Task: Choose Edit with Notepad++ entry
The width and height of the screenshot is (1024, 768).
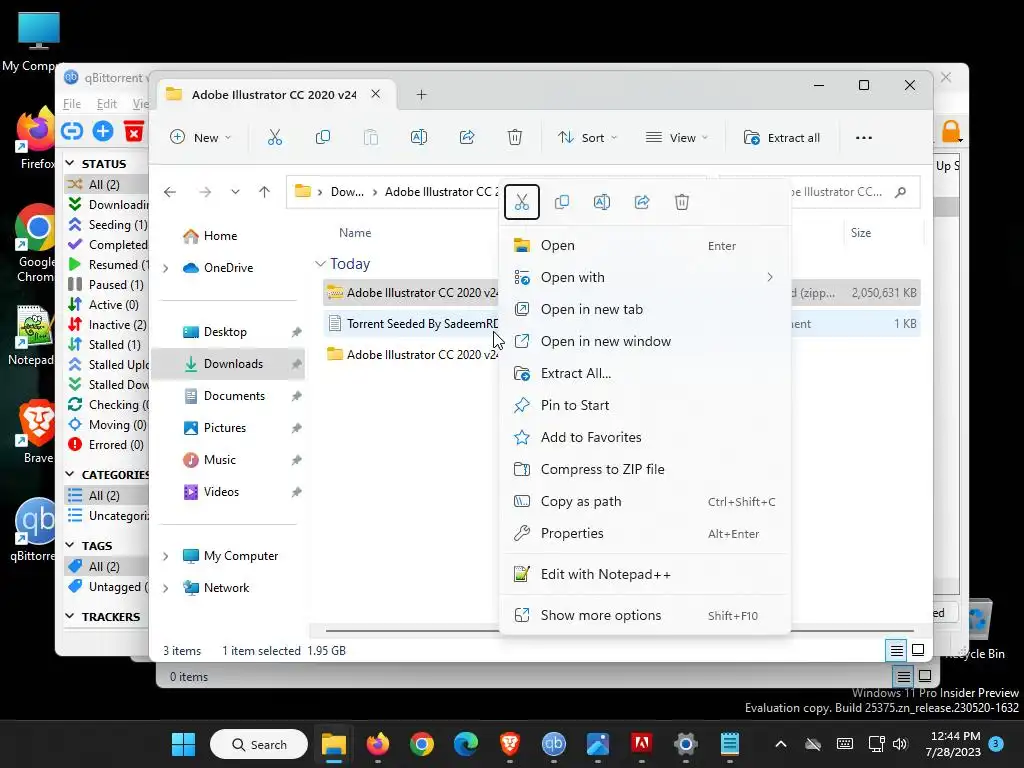Action: coord(645,575)
